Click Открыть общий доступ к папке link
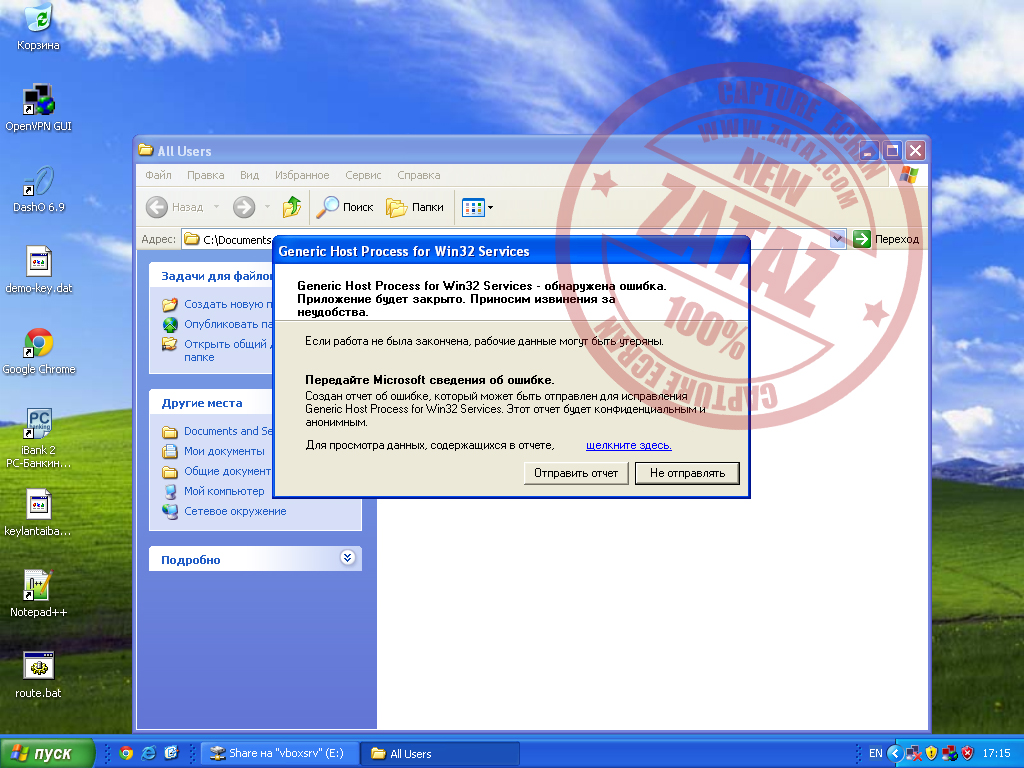This screenshot has height=768, width=1024. [x=218, y=350]
